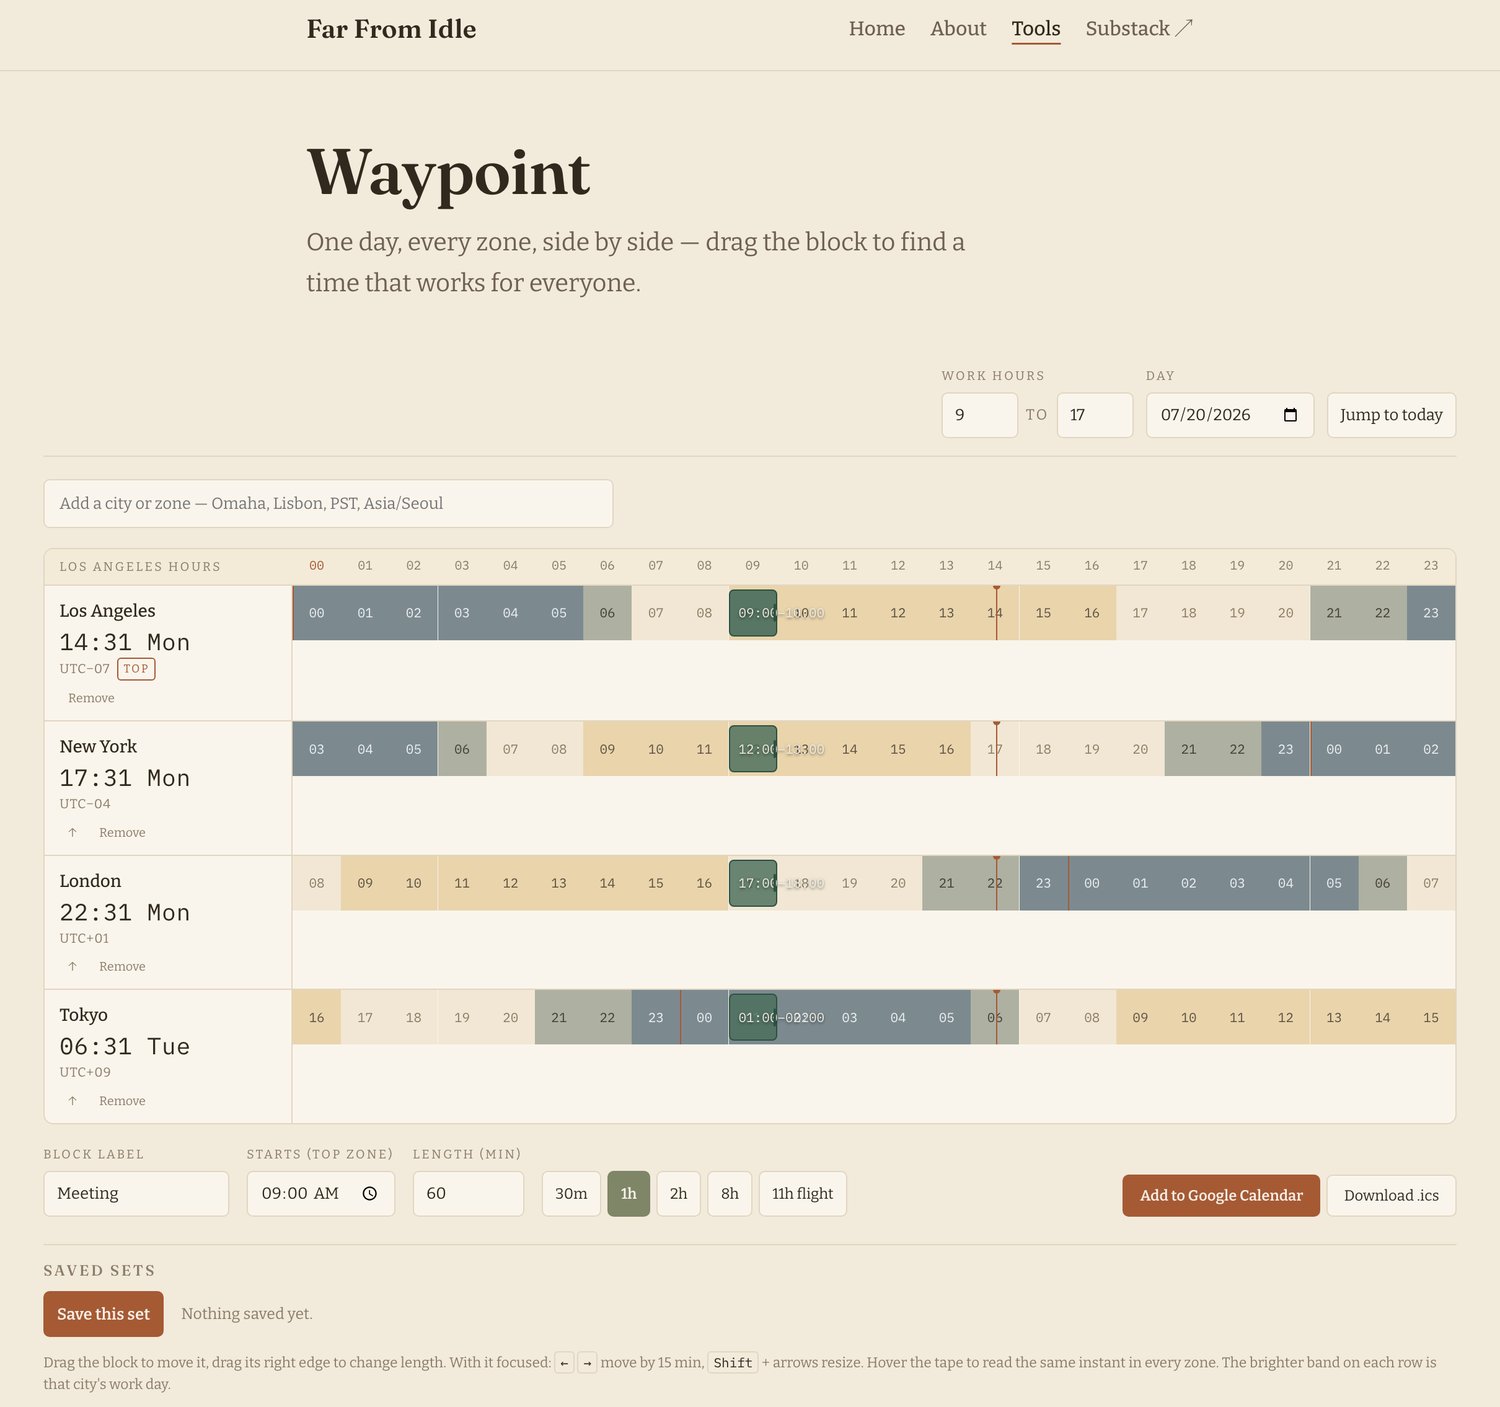
Task: Move New York row up with arrow
Action: [x=72, y=832]
